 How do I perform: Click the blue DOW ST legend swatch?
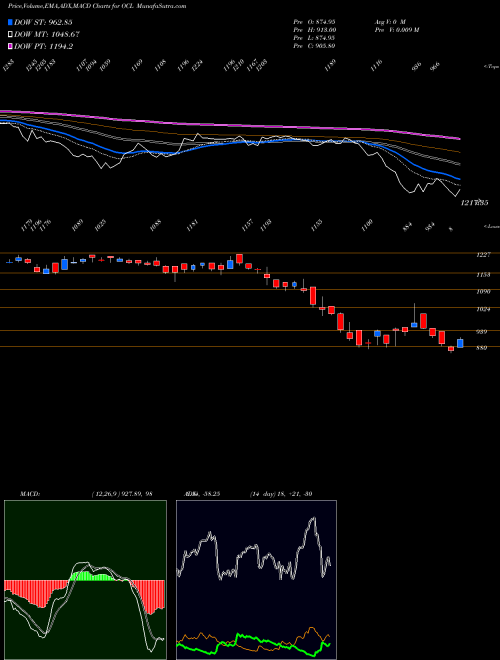click(11, 22)
